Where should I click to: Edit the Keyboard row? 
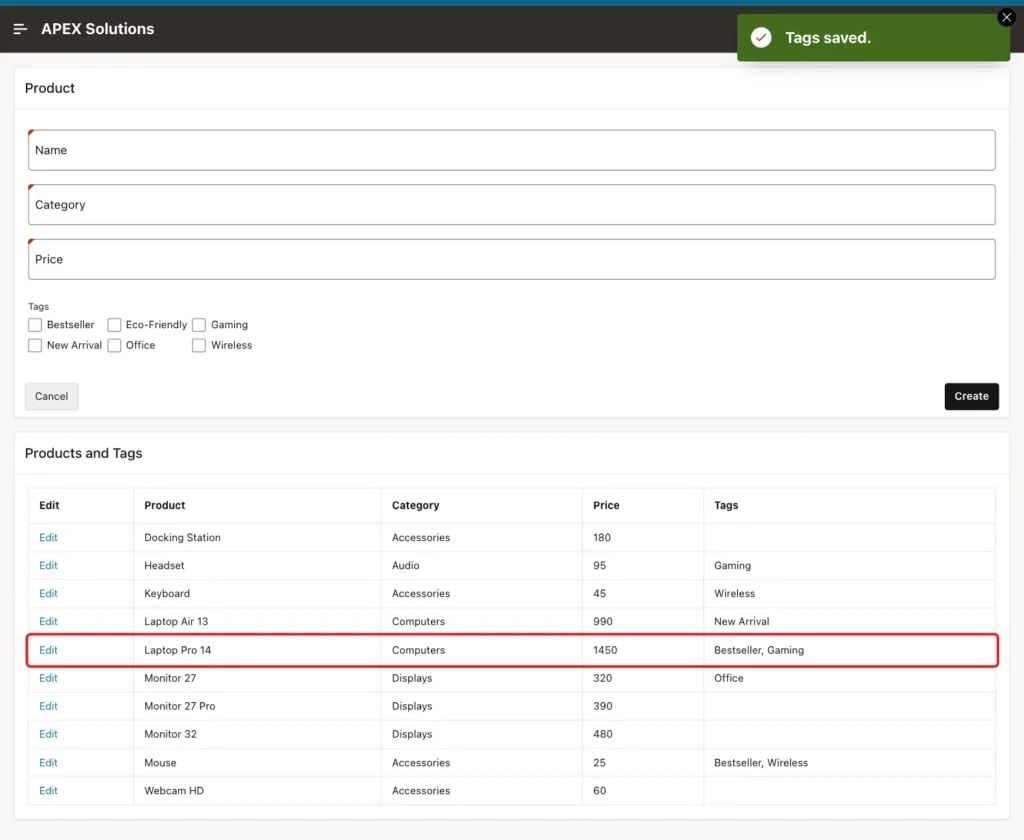click(48, 594)
